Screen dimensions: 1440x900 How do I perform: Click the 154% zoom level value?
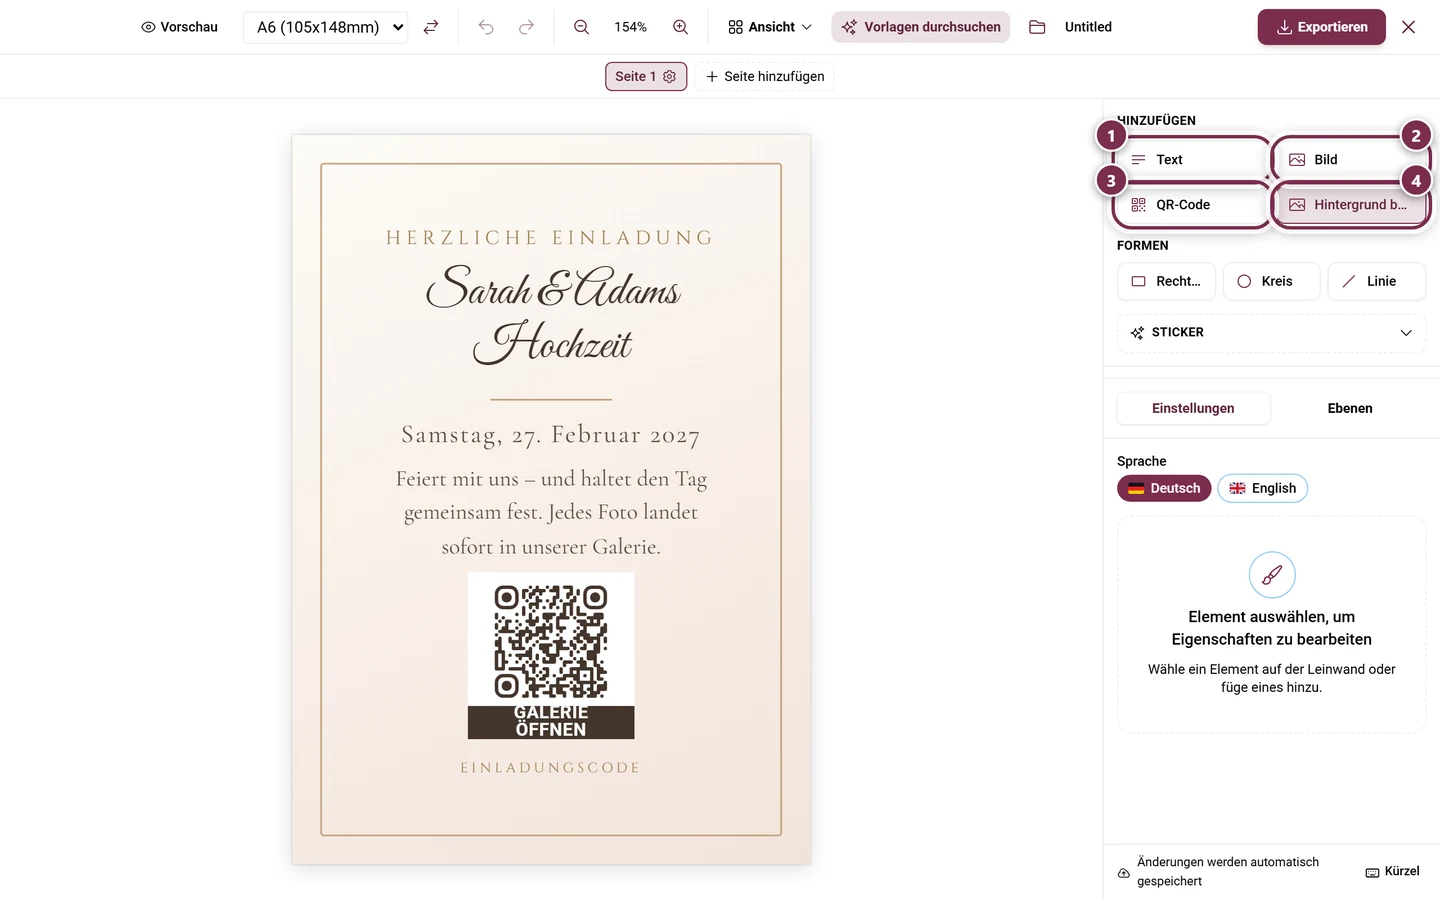pyautogui.click(x=630, y=27)
